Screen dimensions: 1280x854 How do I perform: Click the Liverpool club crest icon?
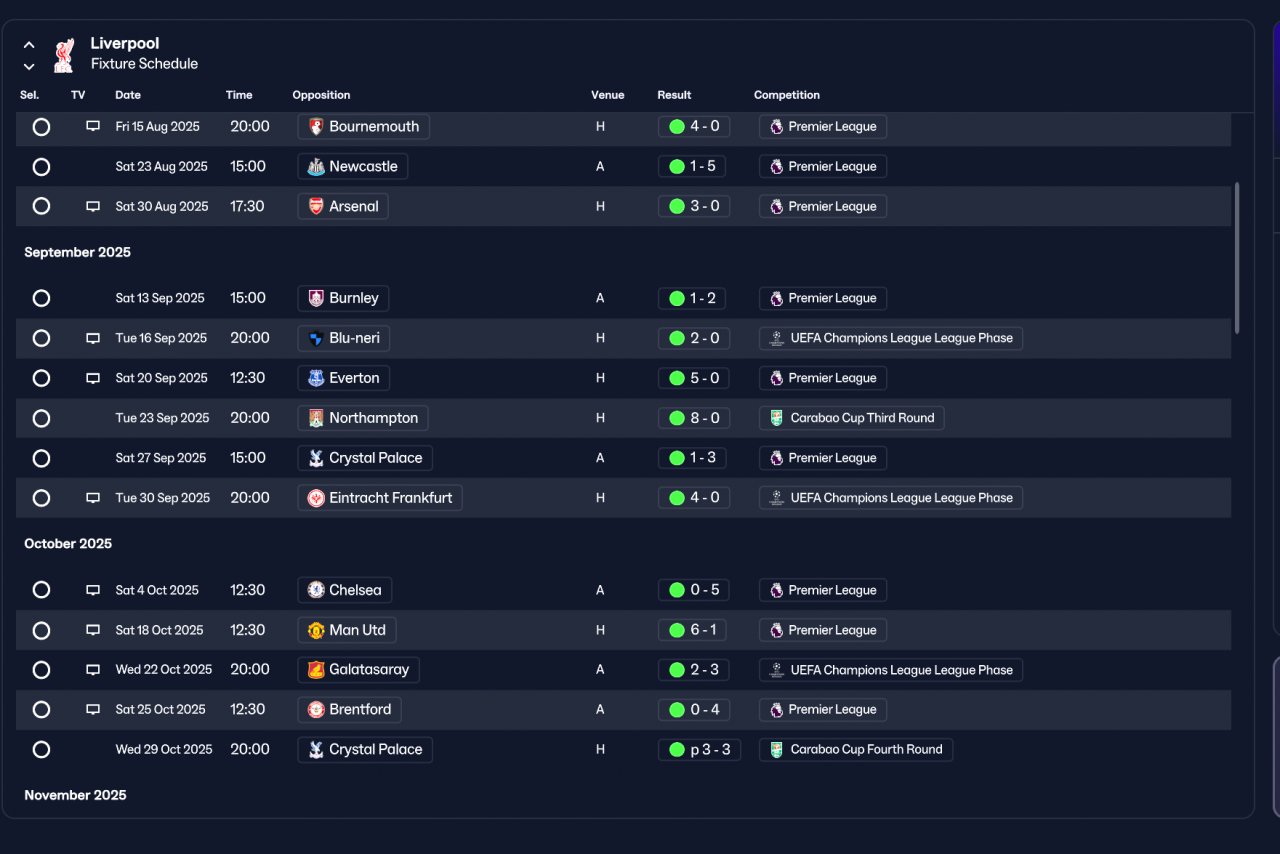[64, 55]
